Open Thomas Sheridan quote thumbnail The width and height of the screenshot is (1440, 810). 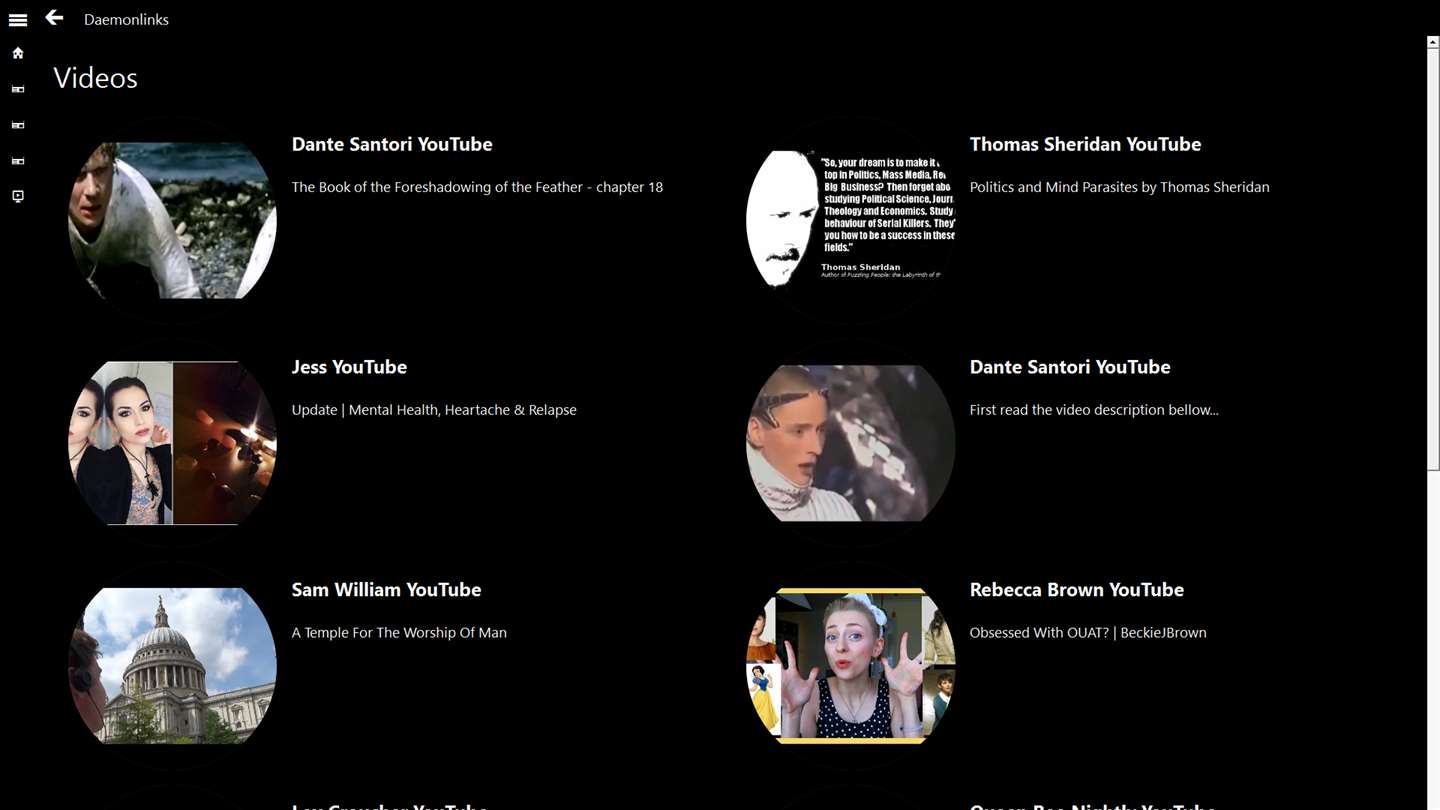[851, 220]
